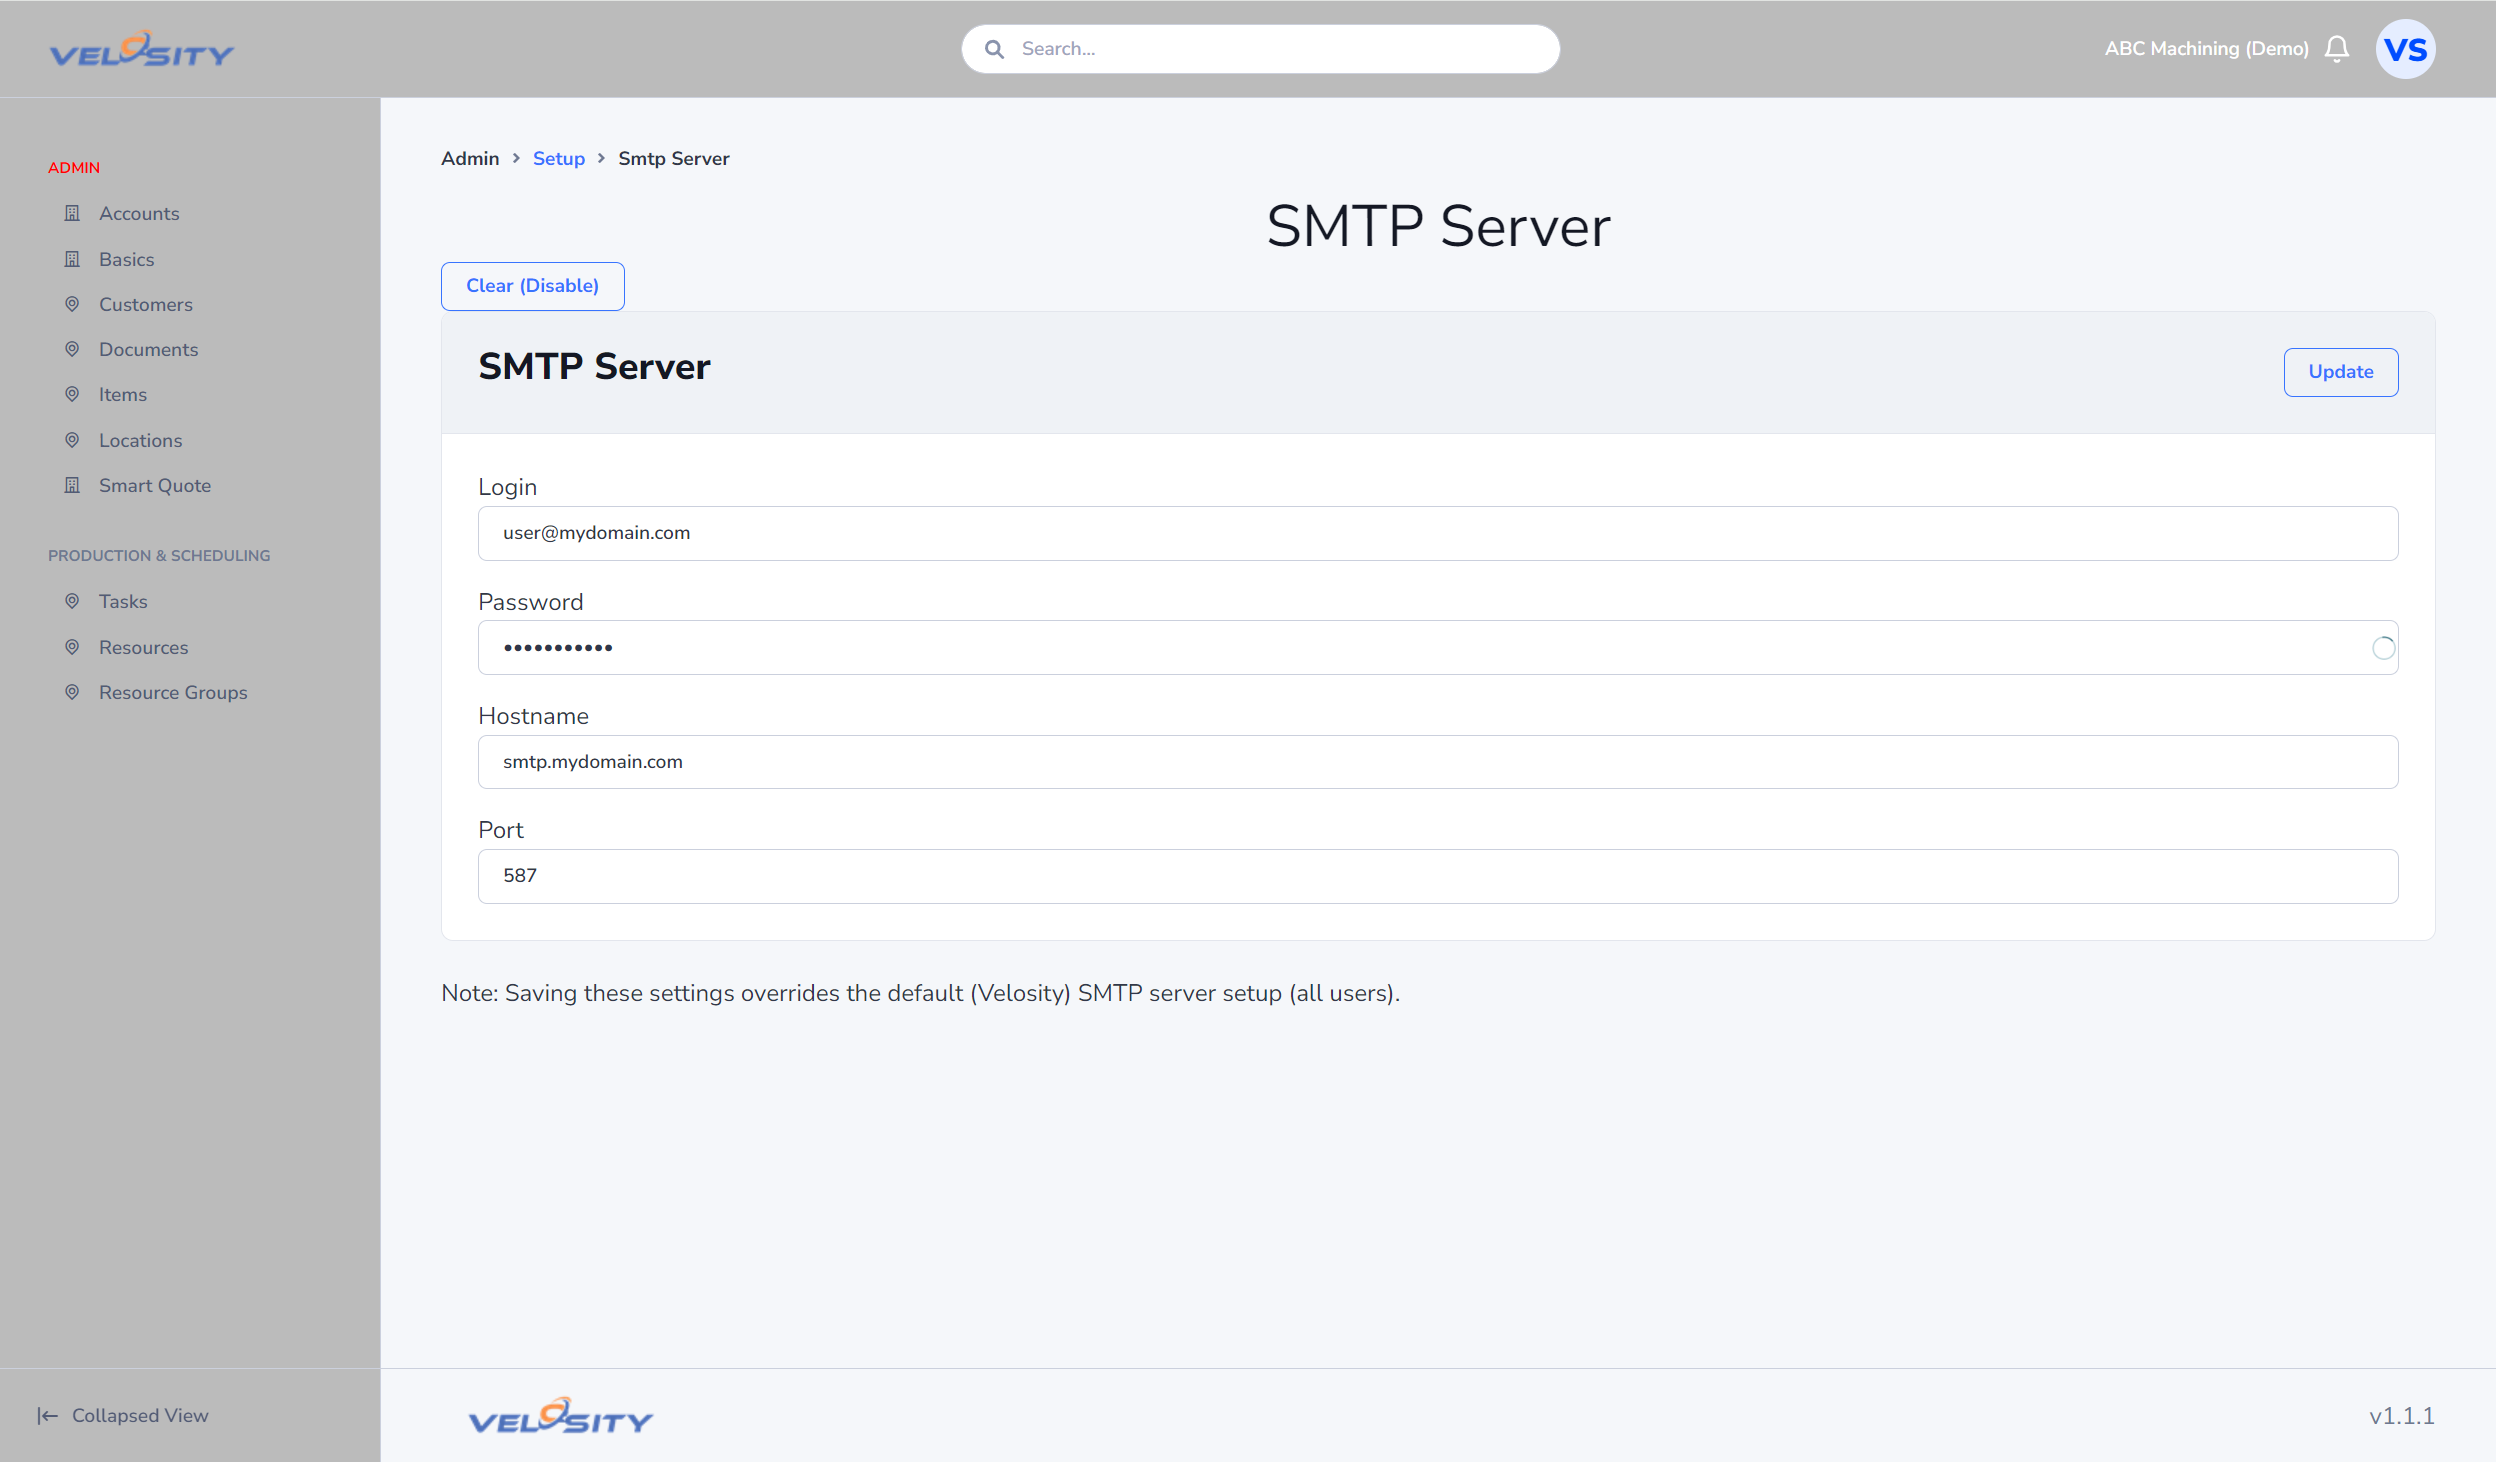Click the Smart Quote sidebar icon

coord(70,484)
